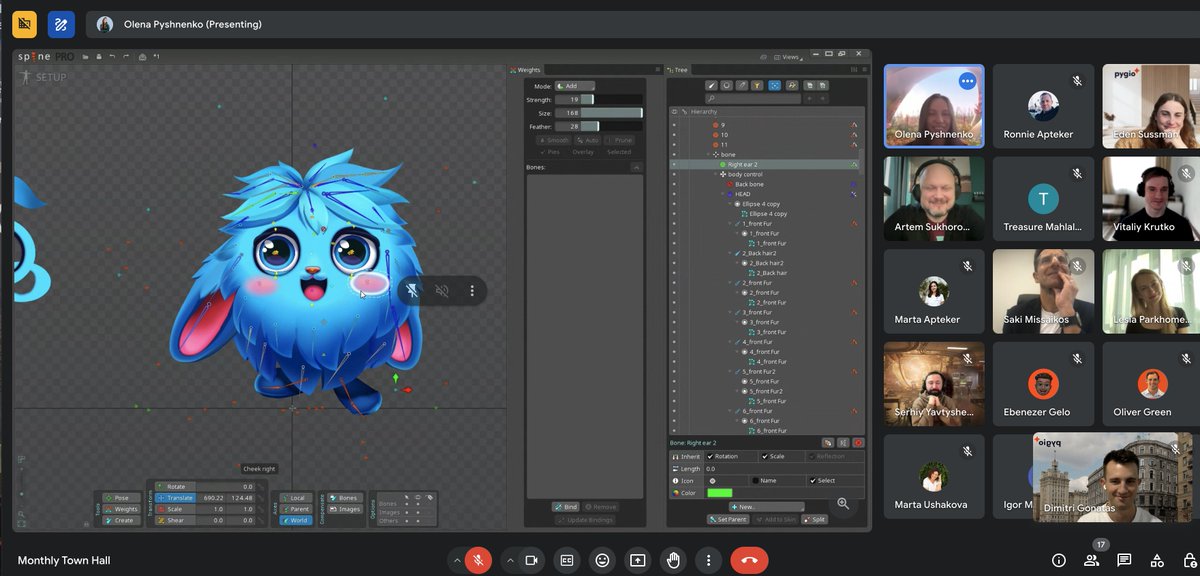Select the Weights panel tab
The height and width of the screenshot is (576, 1200).
click(x=527, y=70)
